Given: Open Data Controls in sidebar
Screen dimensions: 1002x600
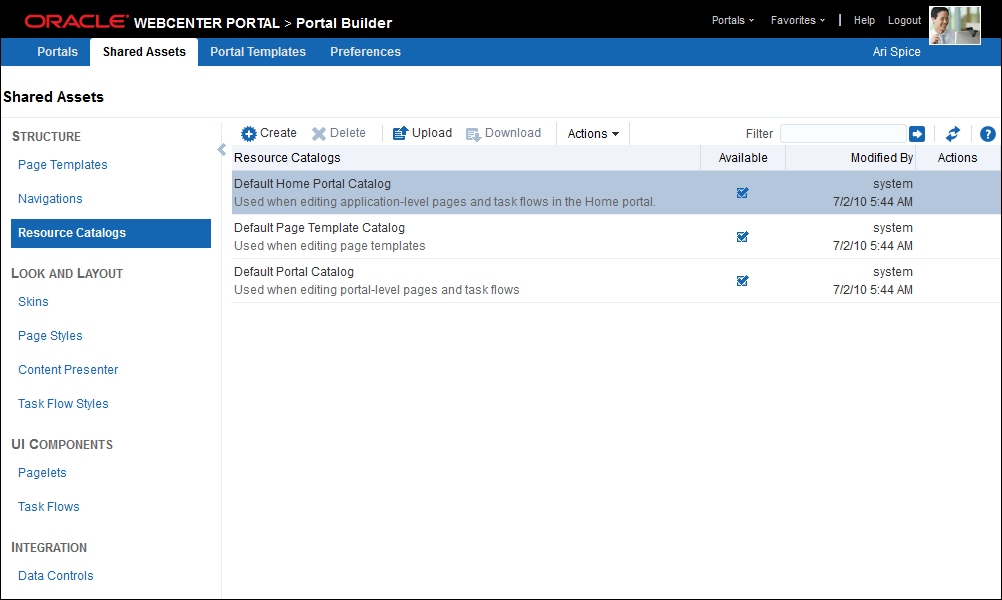Looking at the screenshot, I should (x=56, y=576).
